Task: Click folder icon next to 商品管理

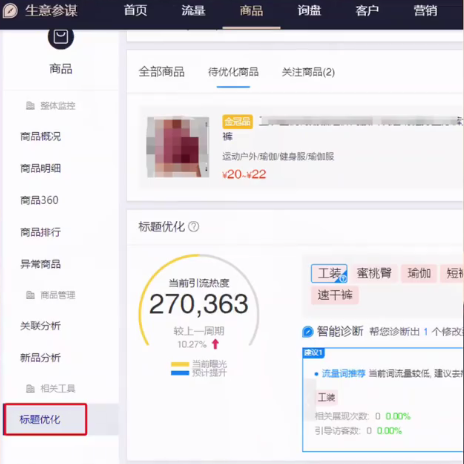Action: [x=30, y=295]
